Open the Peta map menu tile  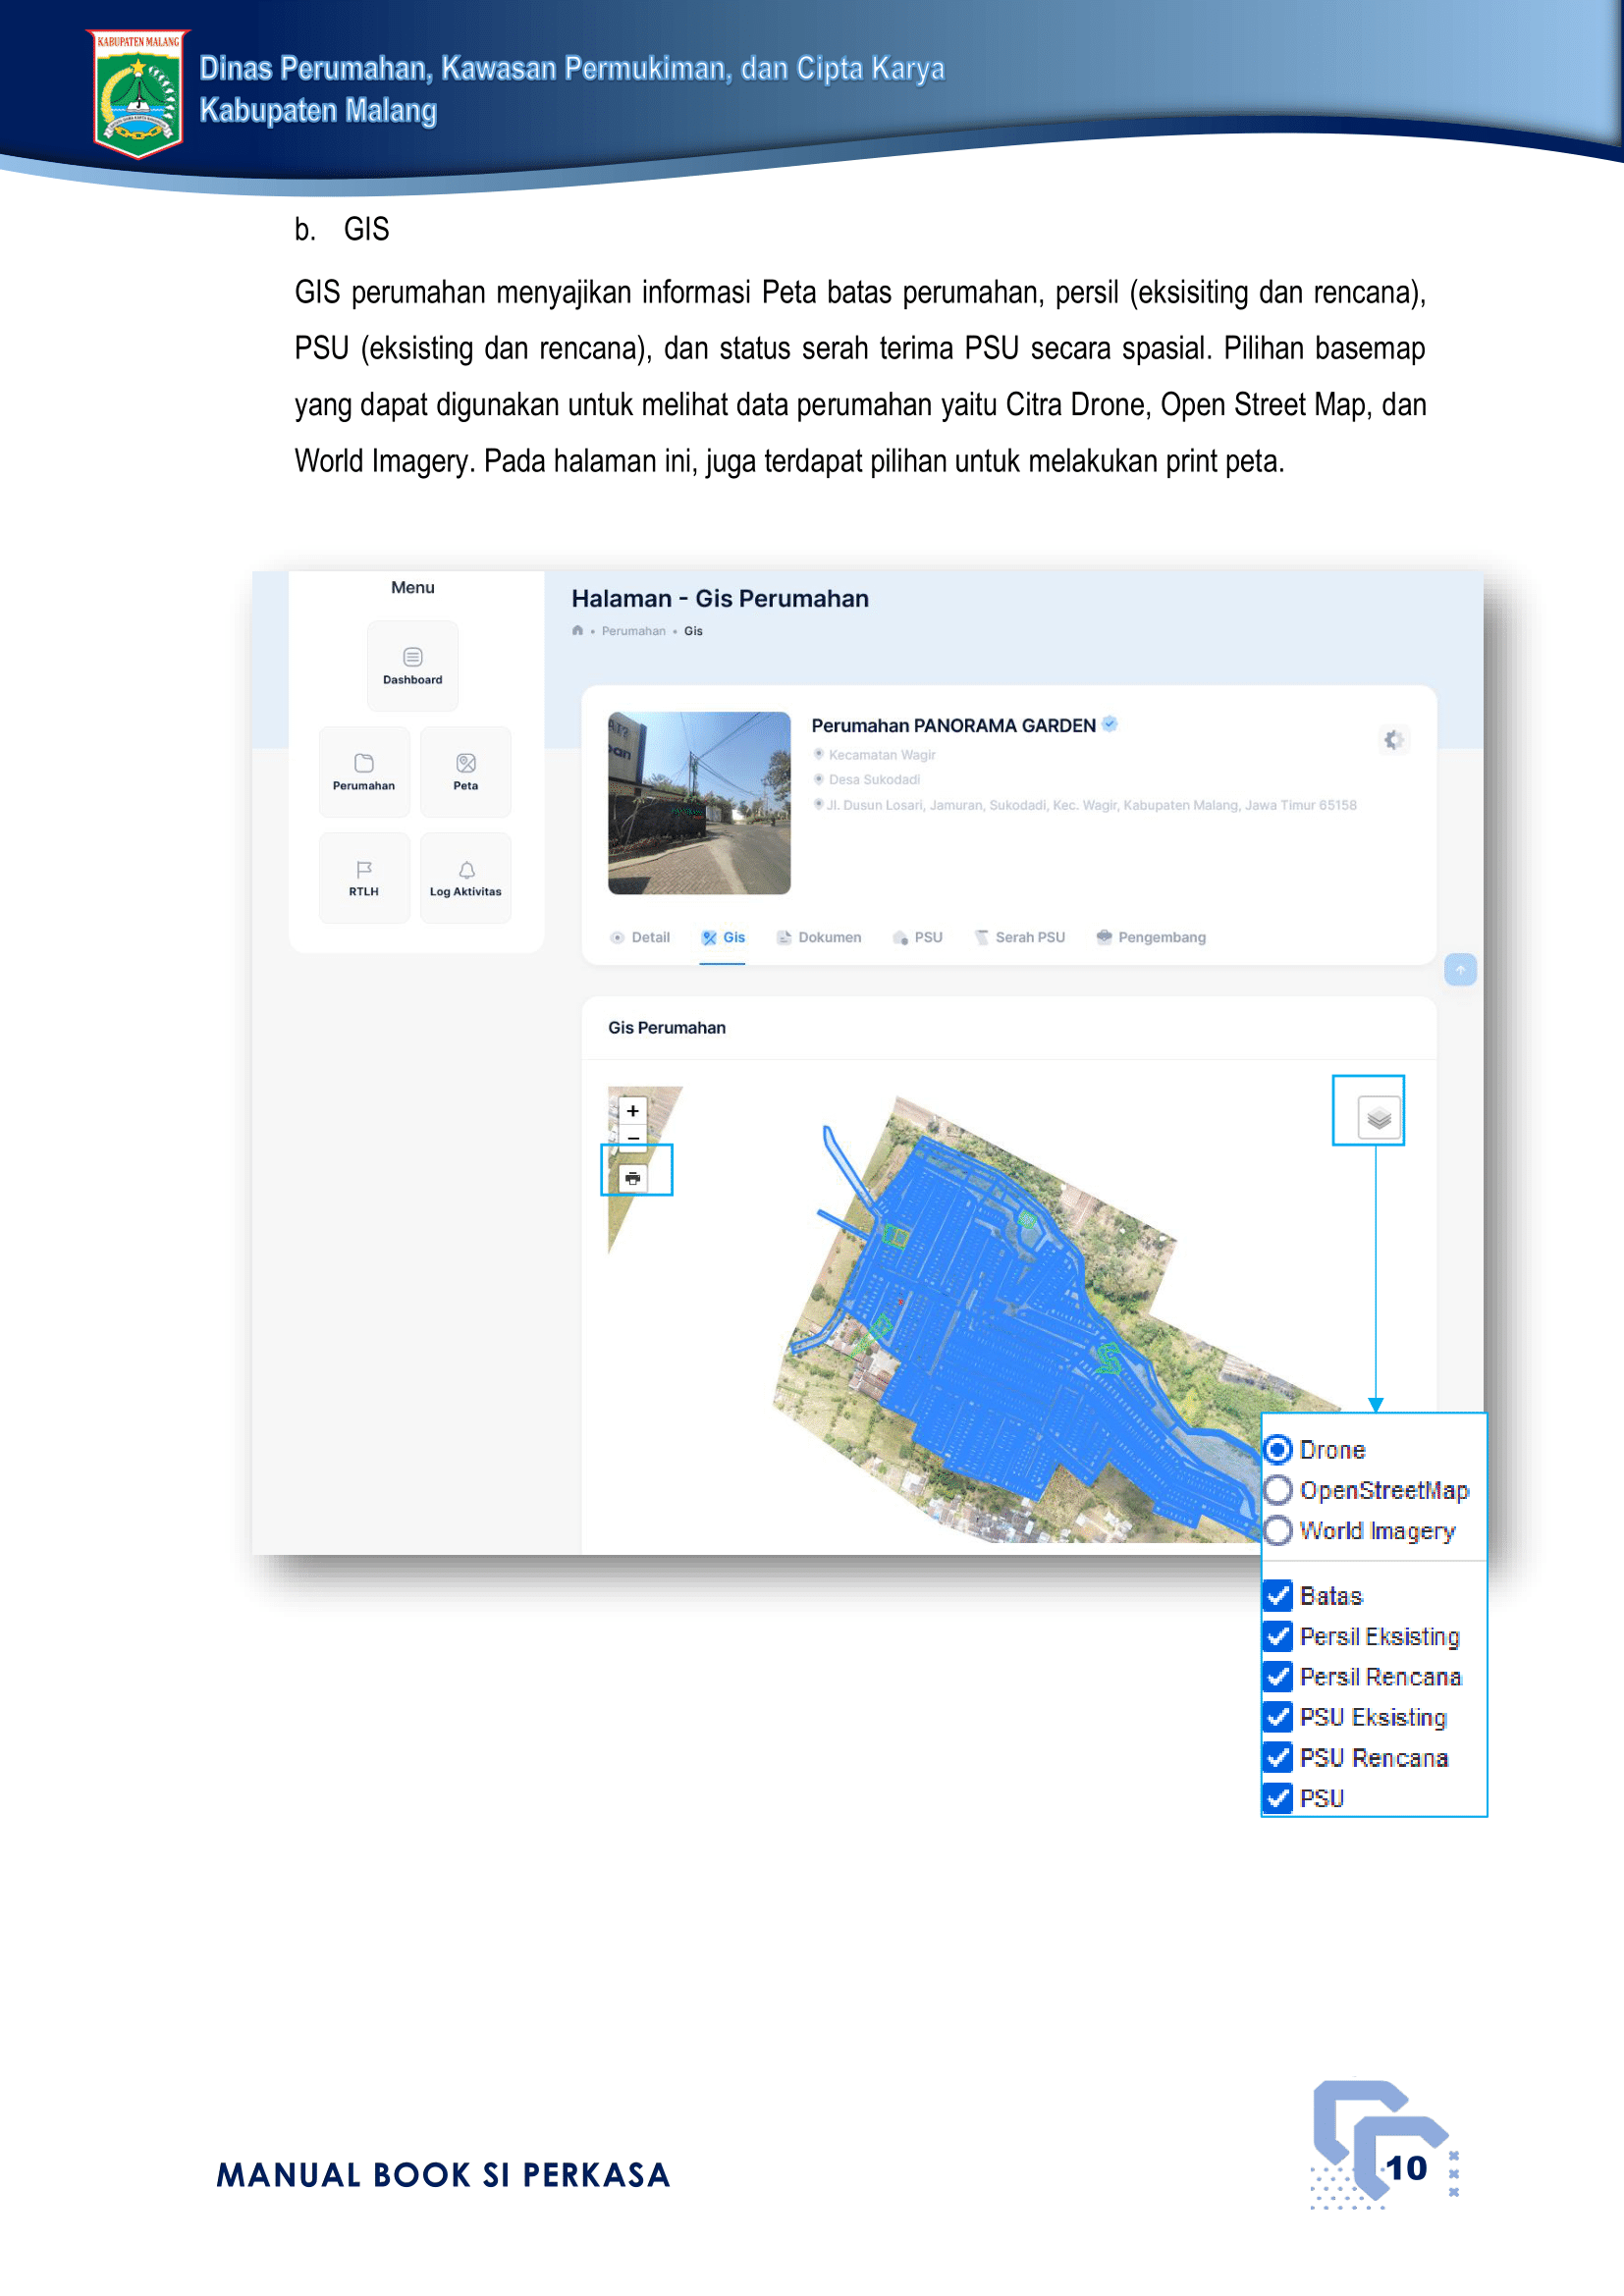(466, 771)
